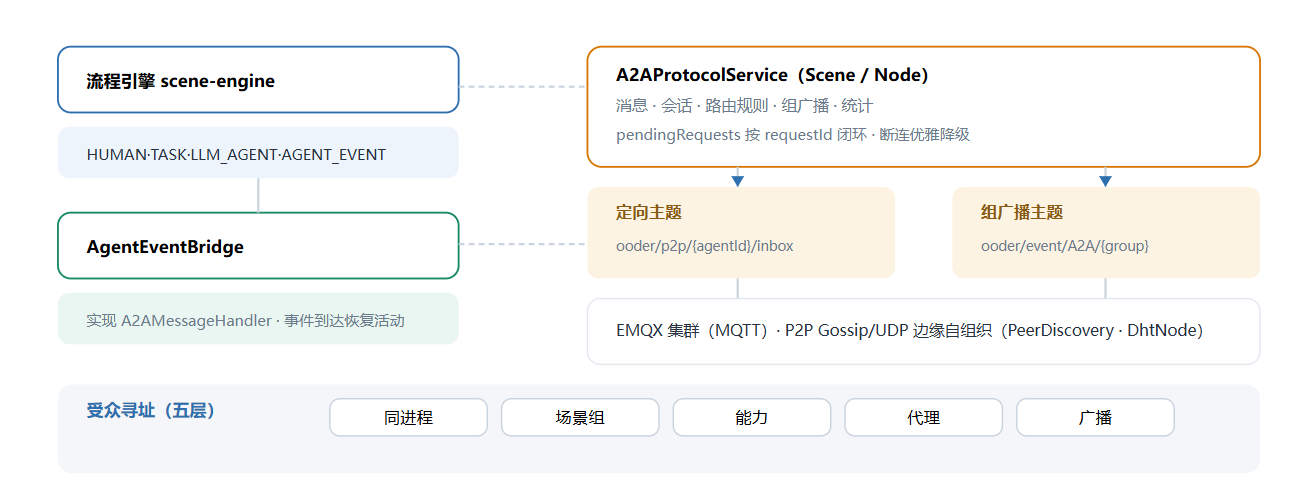Click the 流程引擎 scene-engine box
This screenshot has height=484, width=1290.
coord(258,80)
